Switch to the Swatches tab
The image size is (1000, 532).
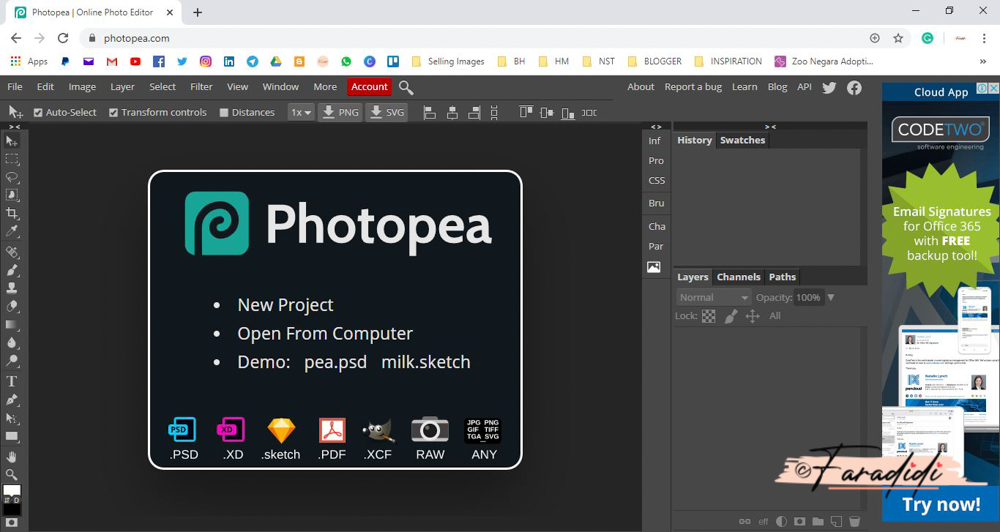point(742,140)
